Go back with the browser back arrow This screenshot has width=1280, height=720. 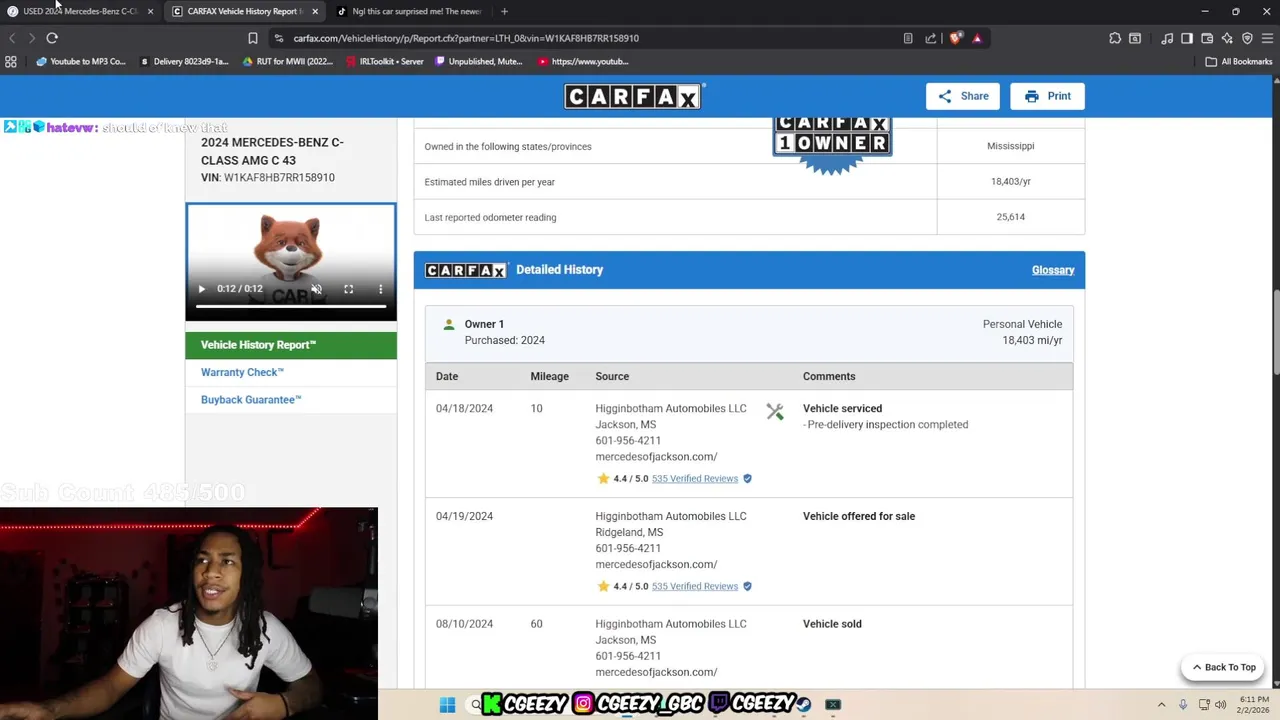click(12, 38)
